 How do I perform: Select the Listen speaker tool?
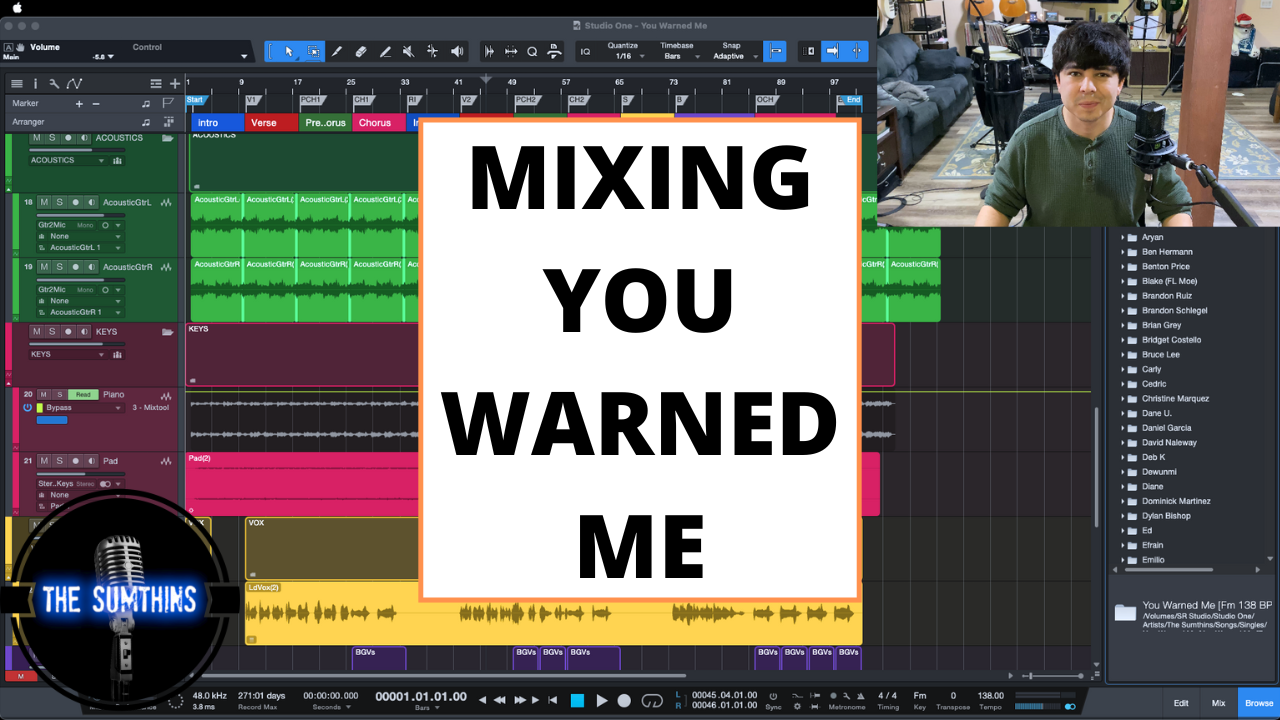457,51
